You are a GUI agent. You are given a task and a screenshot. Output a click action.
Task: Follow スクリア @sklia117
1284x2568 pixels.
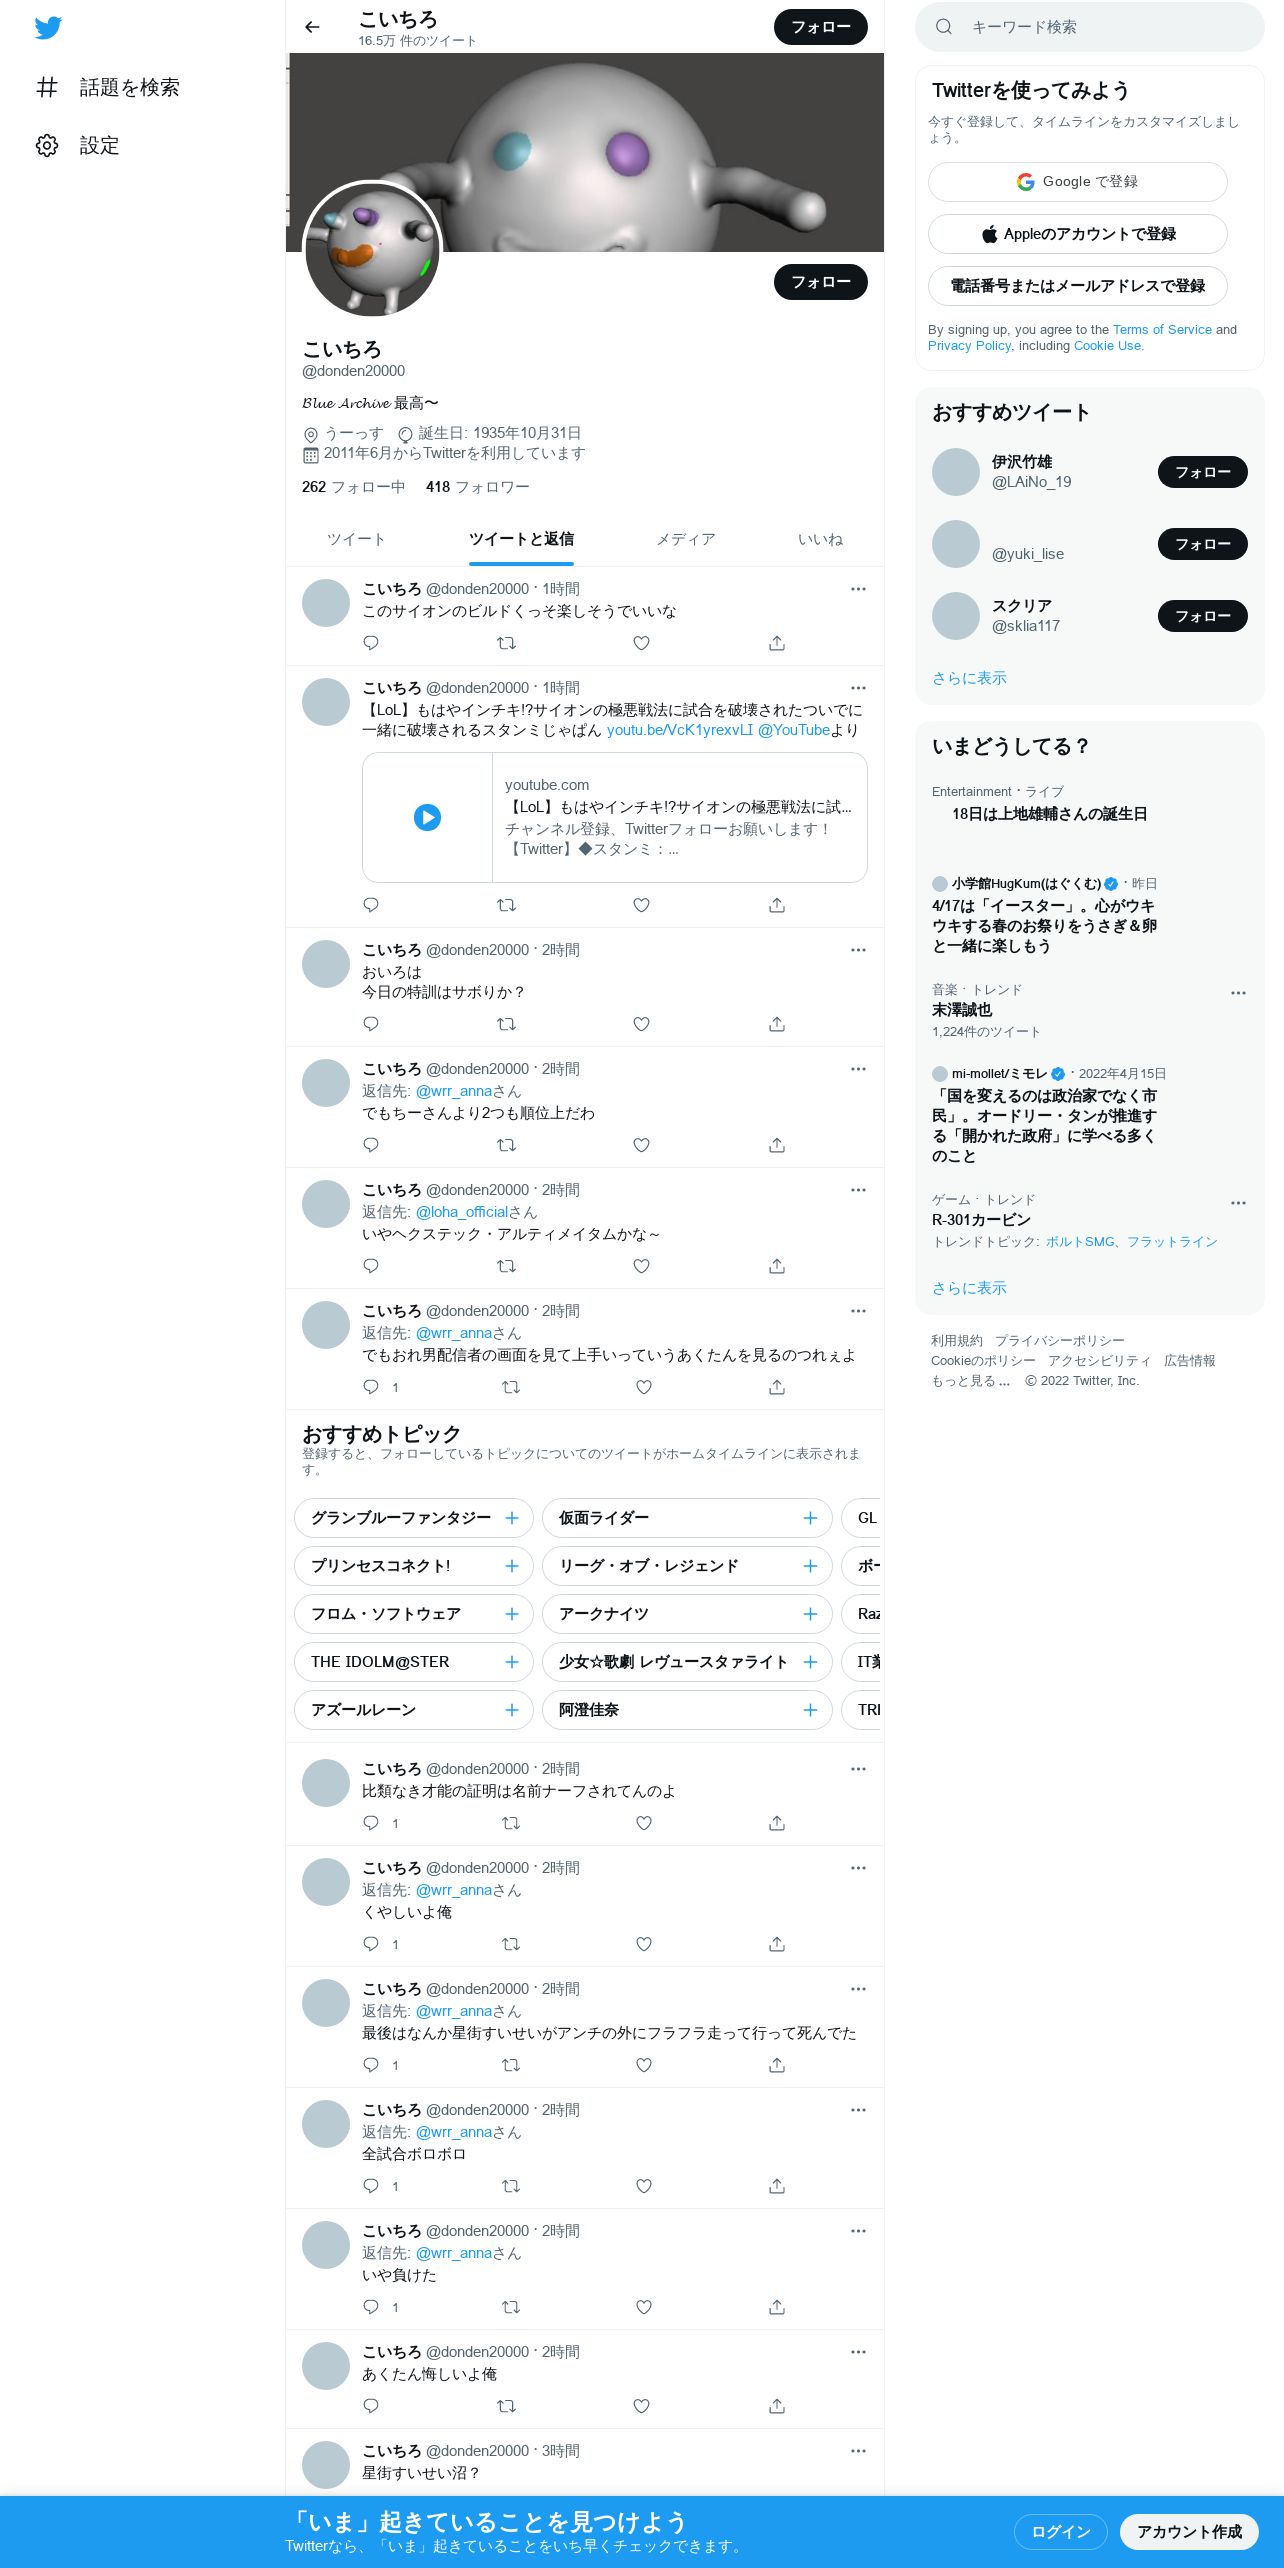coord(1203,616)
